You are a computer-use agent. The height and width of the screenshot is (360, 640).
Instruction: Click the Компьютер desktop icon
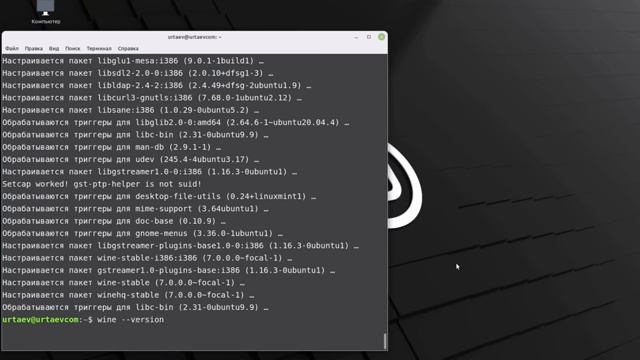[46, 12]
